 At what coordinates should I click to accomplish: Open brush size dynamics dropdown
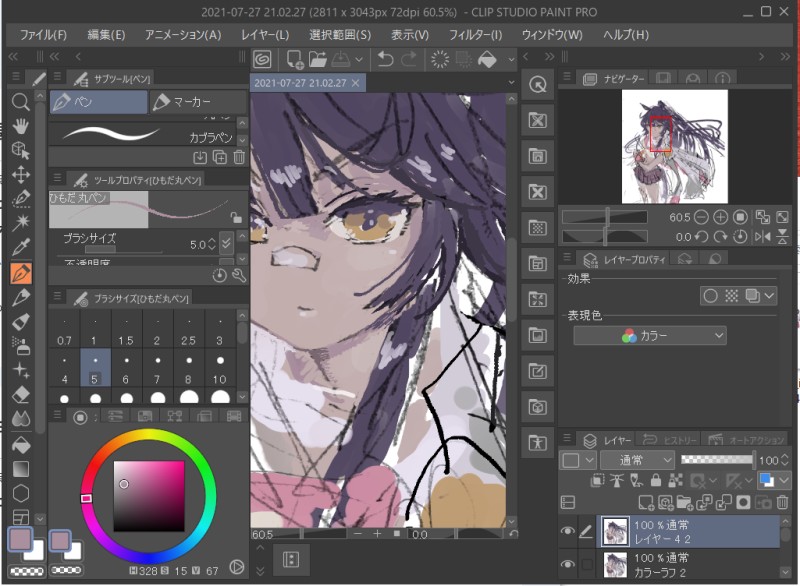[227, 244]
